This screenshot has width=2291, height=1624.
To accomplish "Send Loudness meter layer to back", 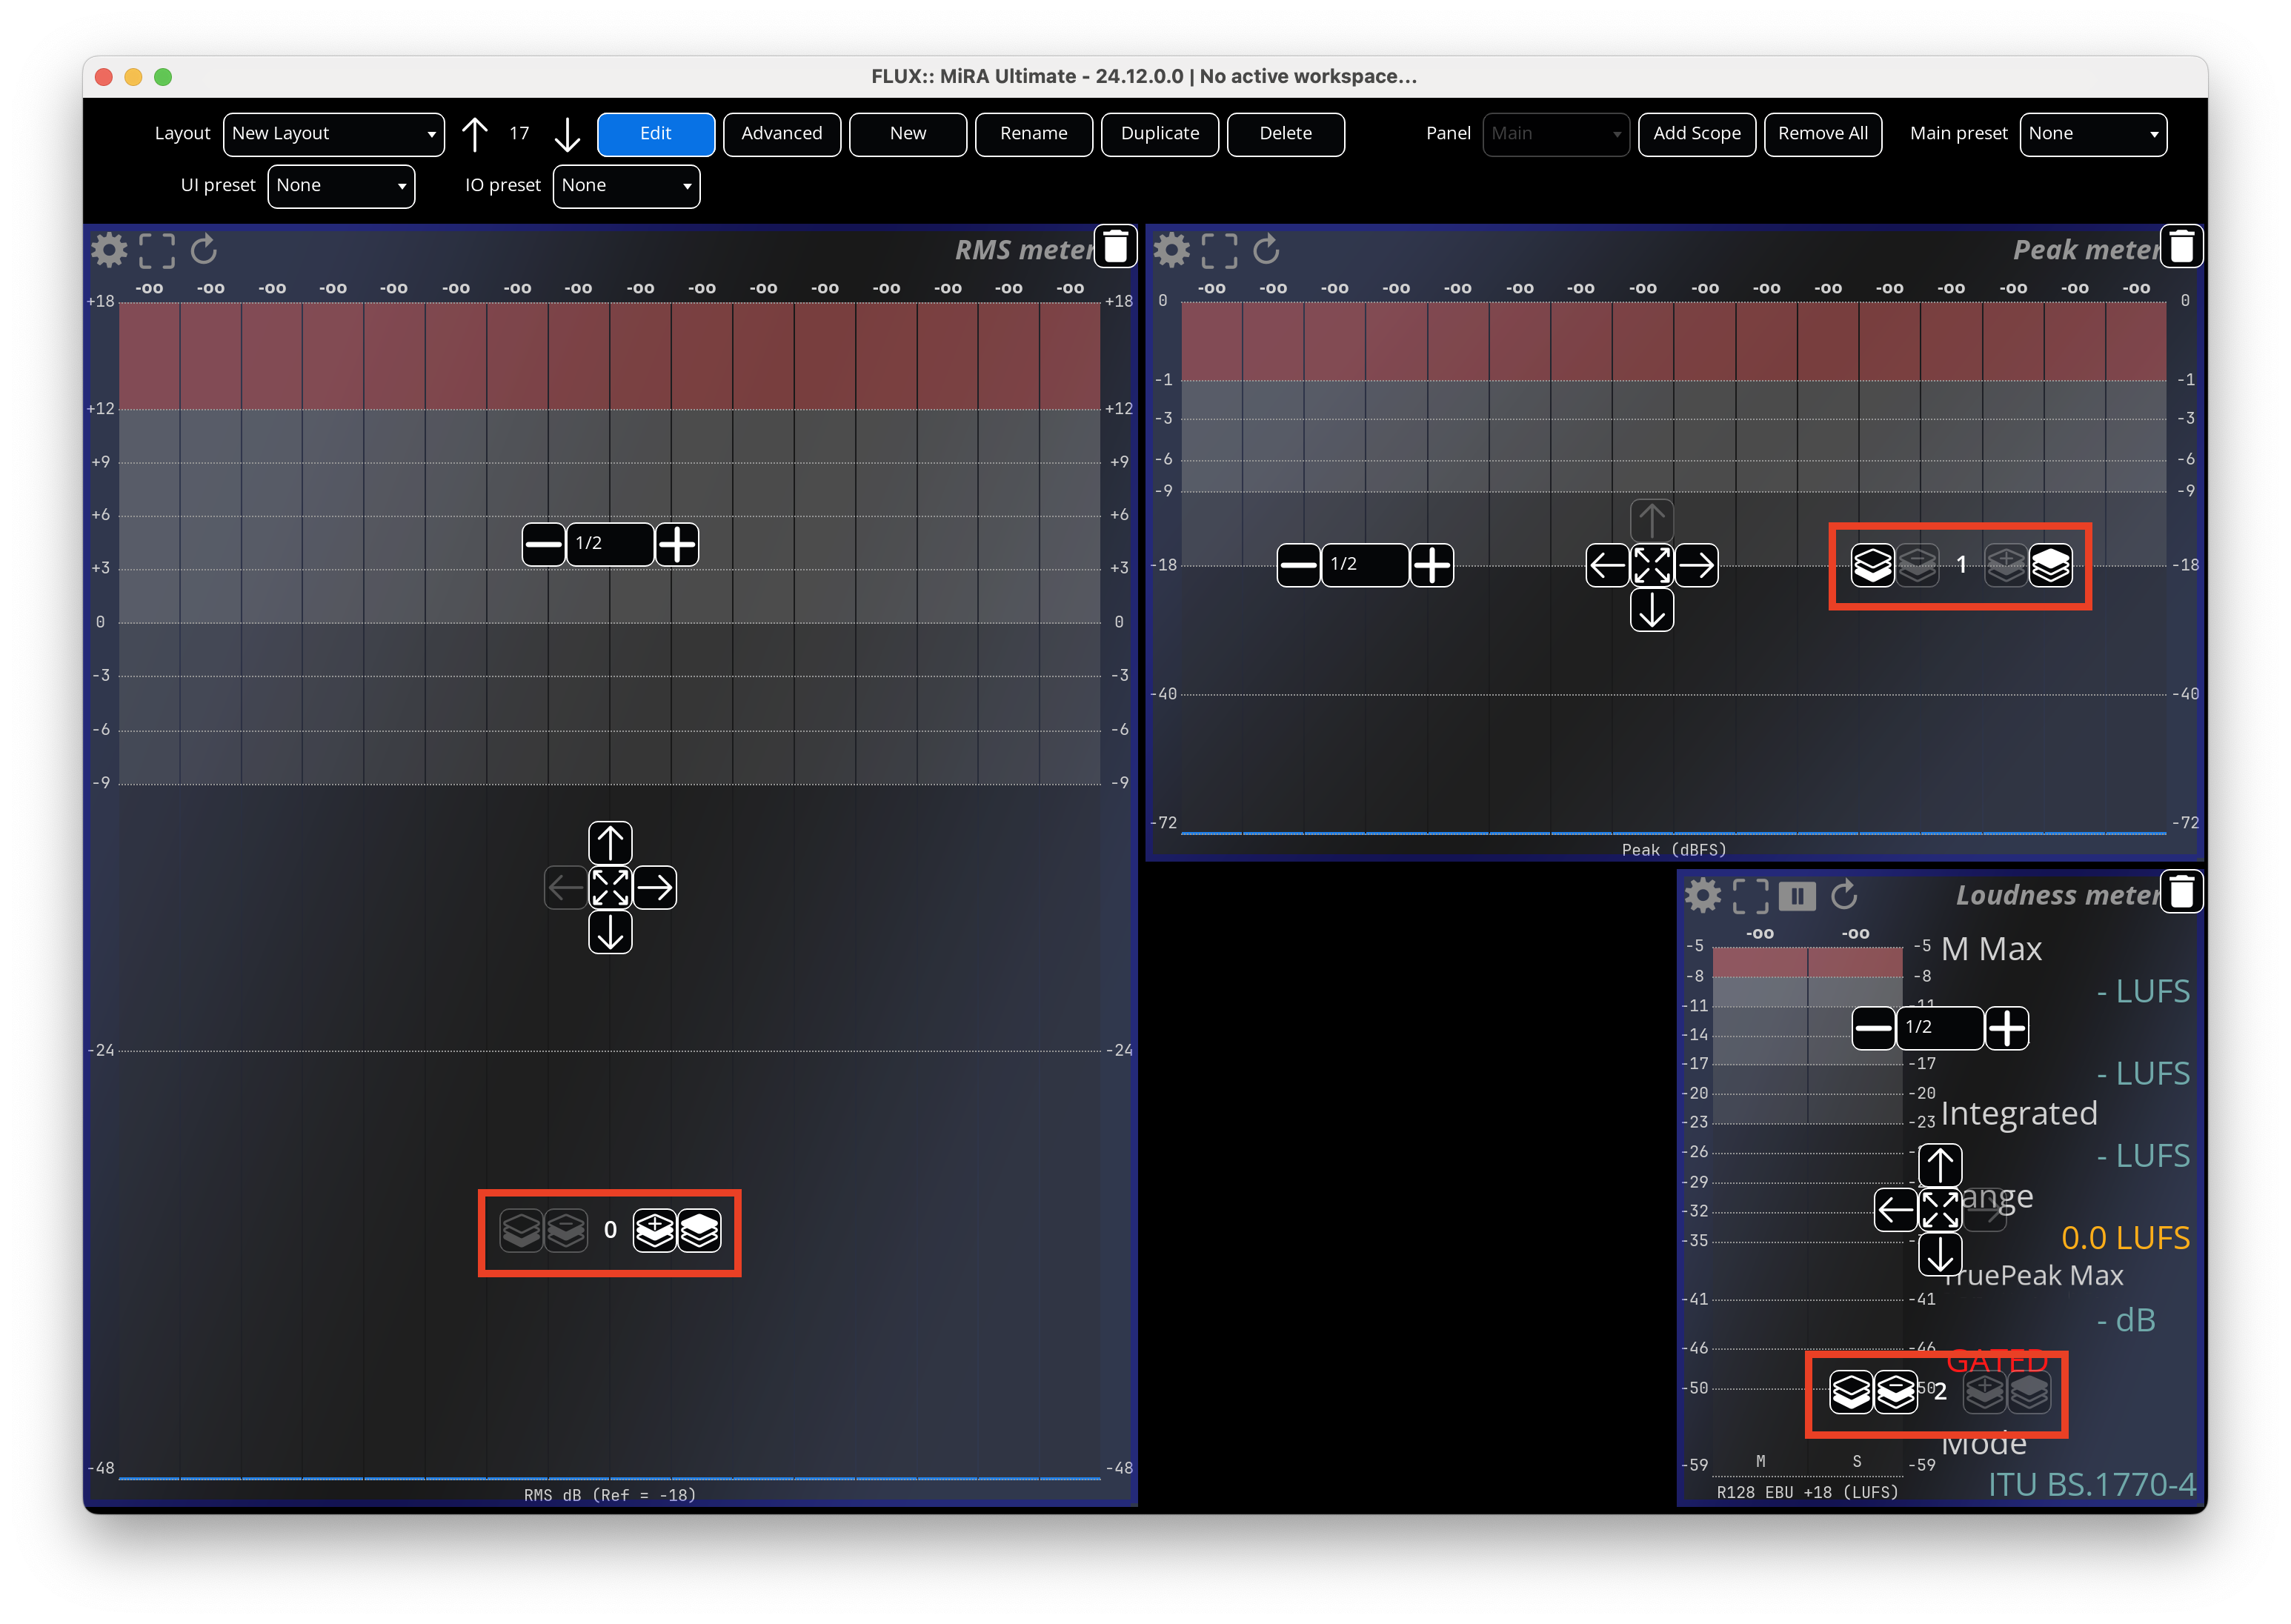I will (x=1850, y=1391).
